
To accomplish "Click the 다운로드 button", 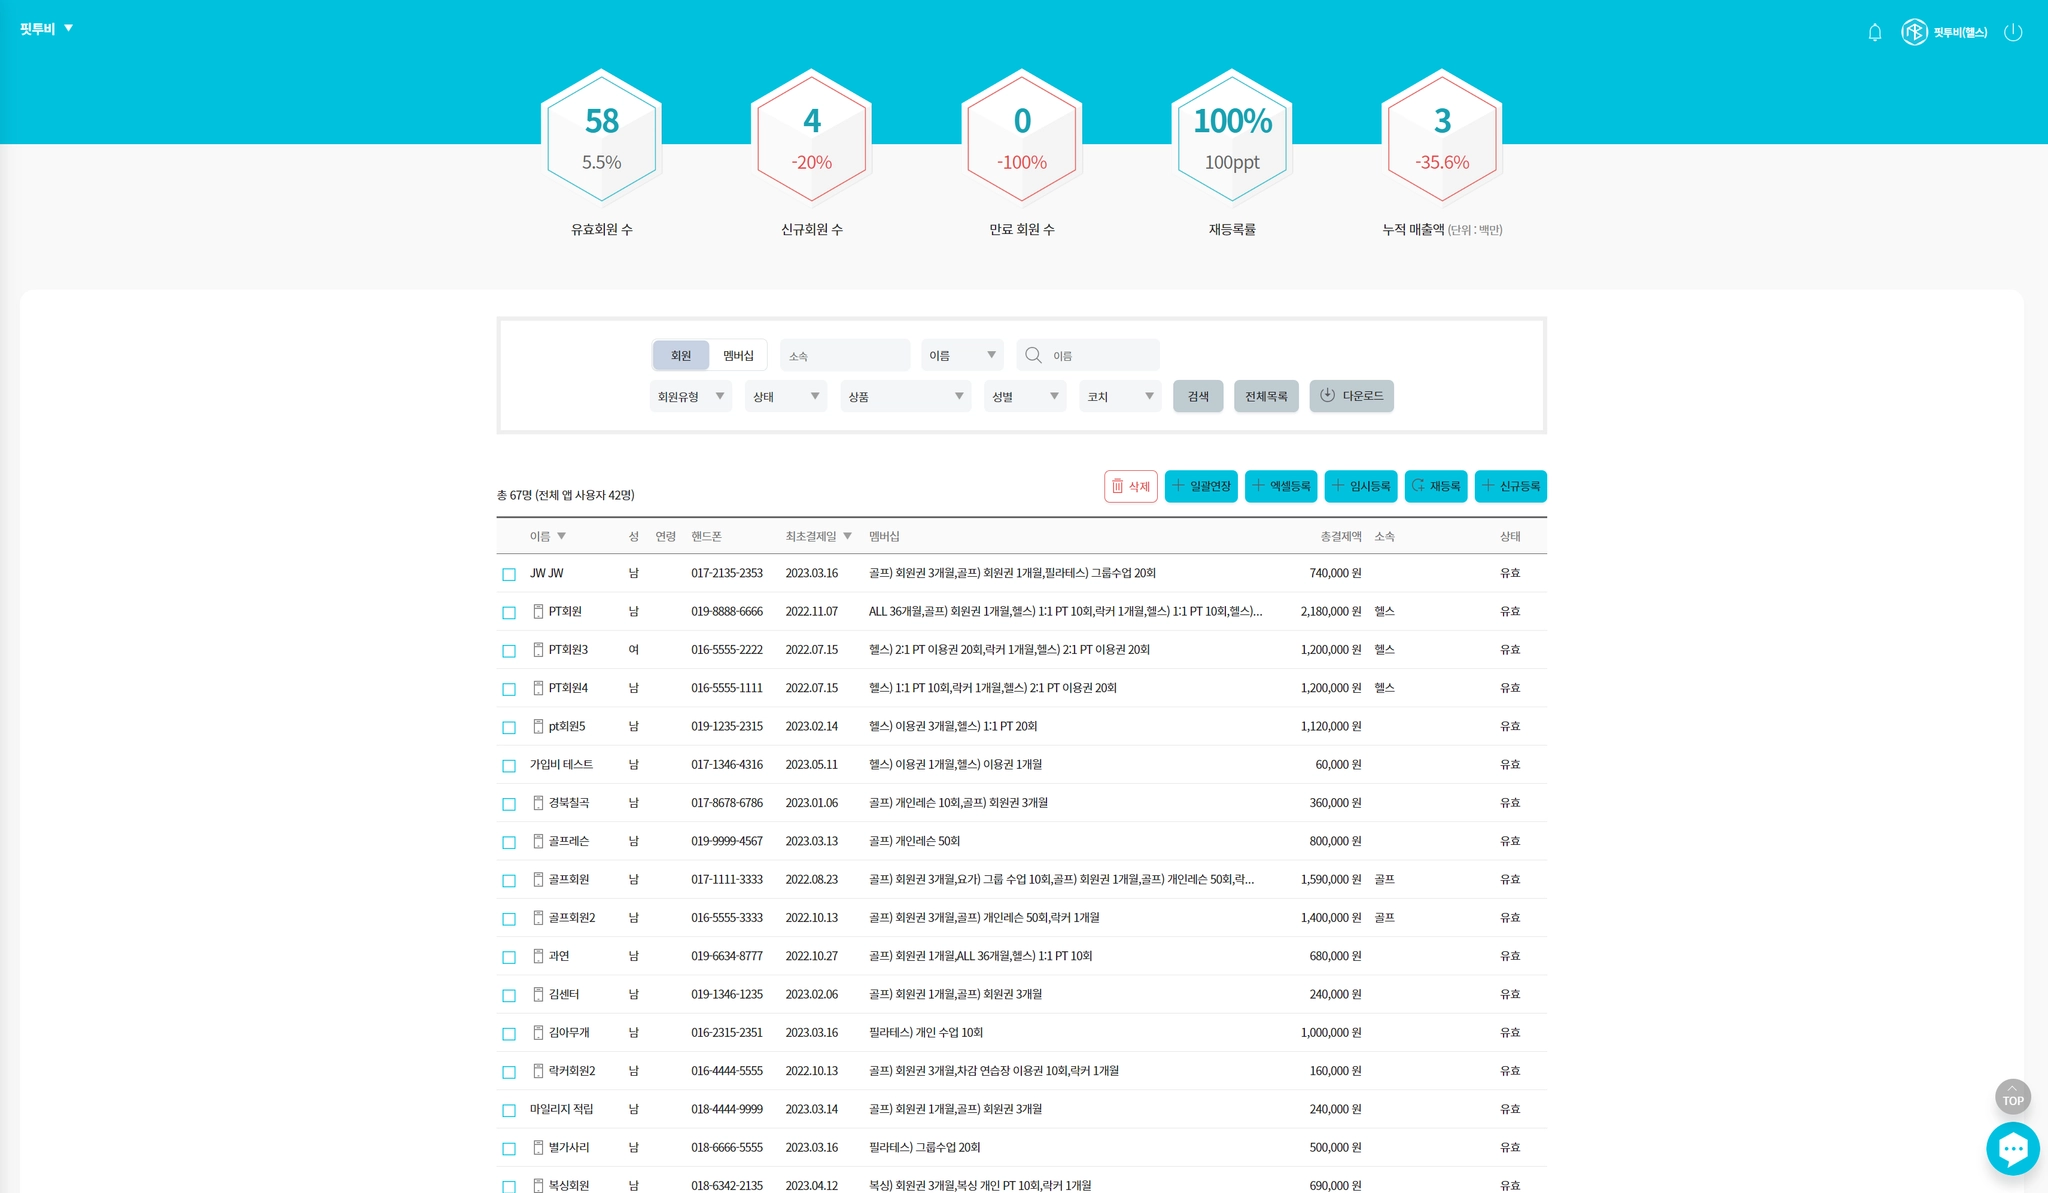I will [1351, 396].
